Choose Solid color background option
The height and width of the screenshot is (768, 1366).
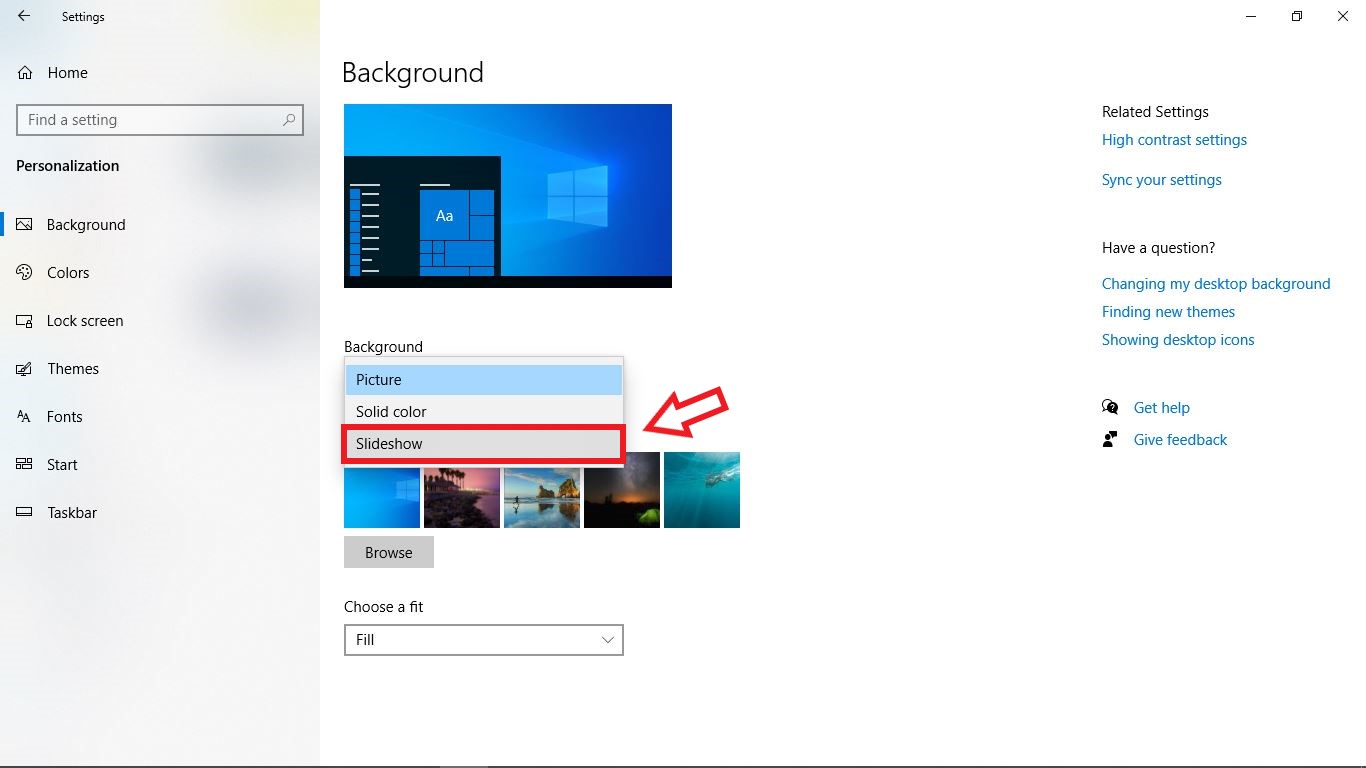pos(484,412)
